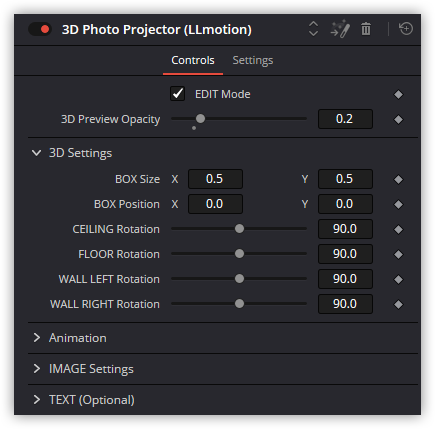Viewport: 435px width, 429px height.
Task: Delete the effect with the trash icon
Action: point(366,29)
